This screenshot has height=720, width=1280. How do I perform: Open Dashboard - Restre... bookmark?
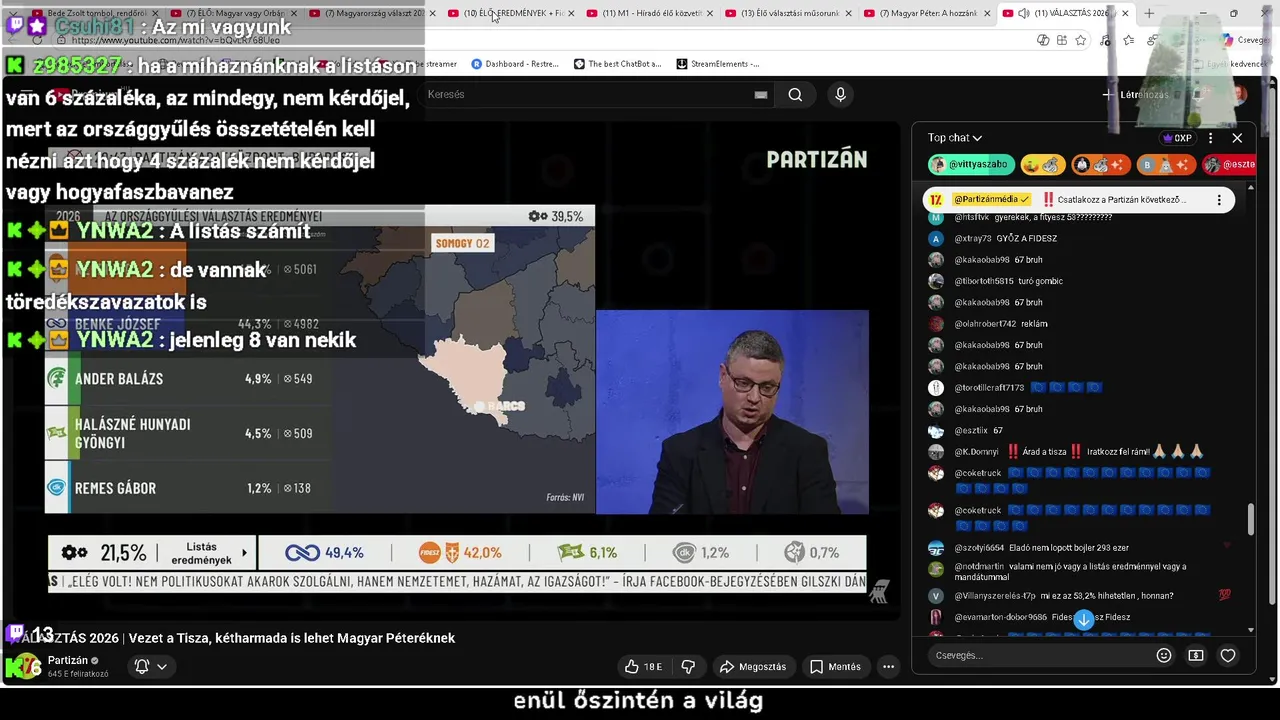click(x=515, y=63)
